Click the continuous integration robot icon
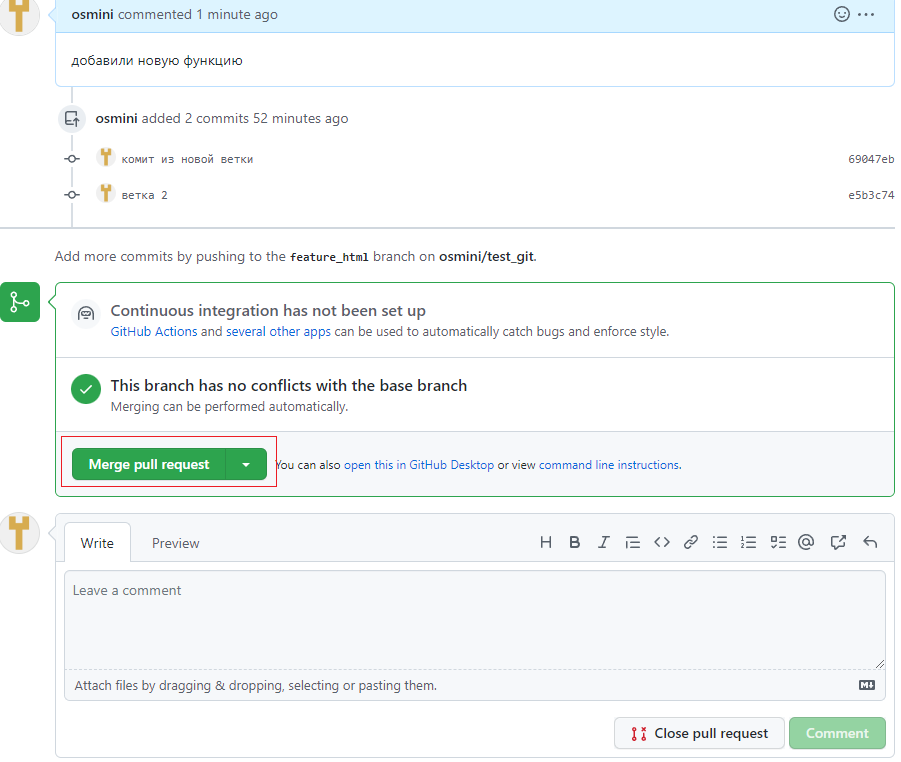Screen dimensions: 901x762 coord(86,314)
